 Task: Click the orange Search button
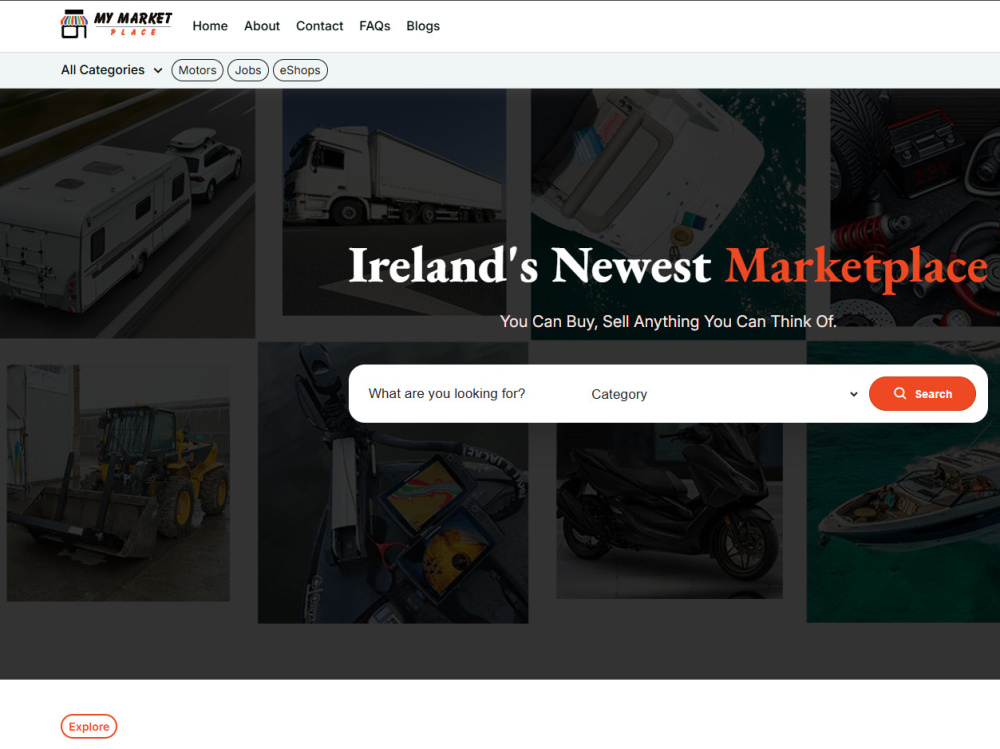point(922,394)
